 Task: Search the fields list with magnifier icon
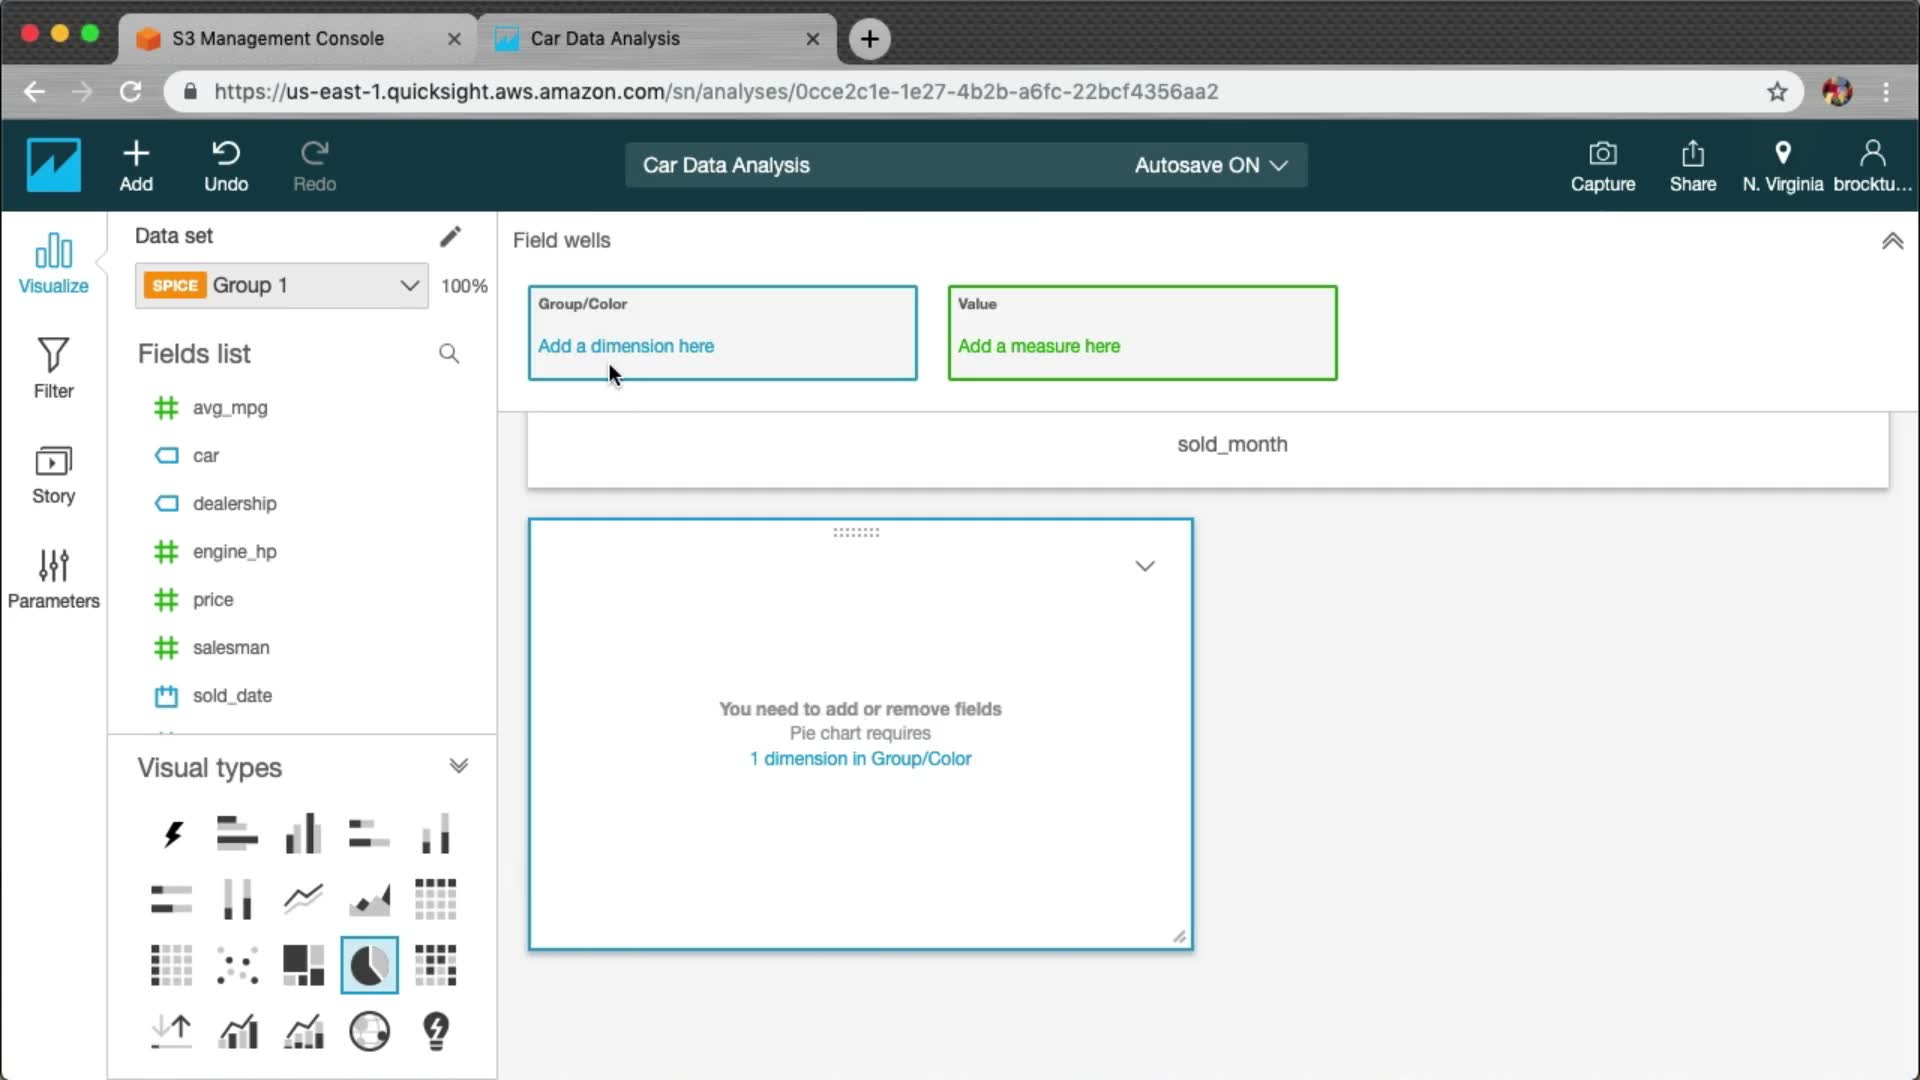449,354
